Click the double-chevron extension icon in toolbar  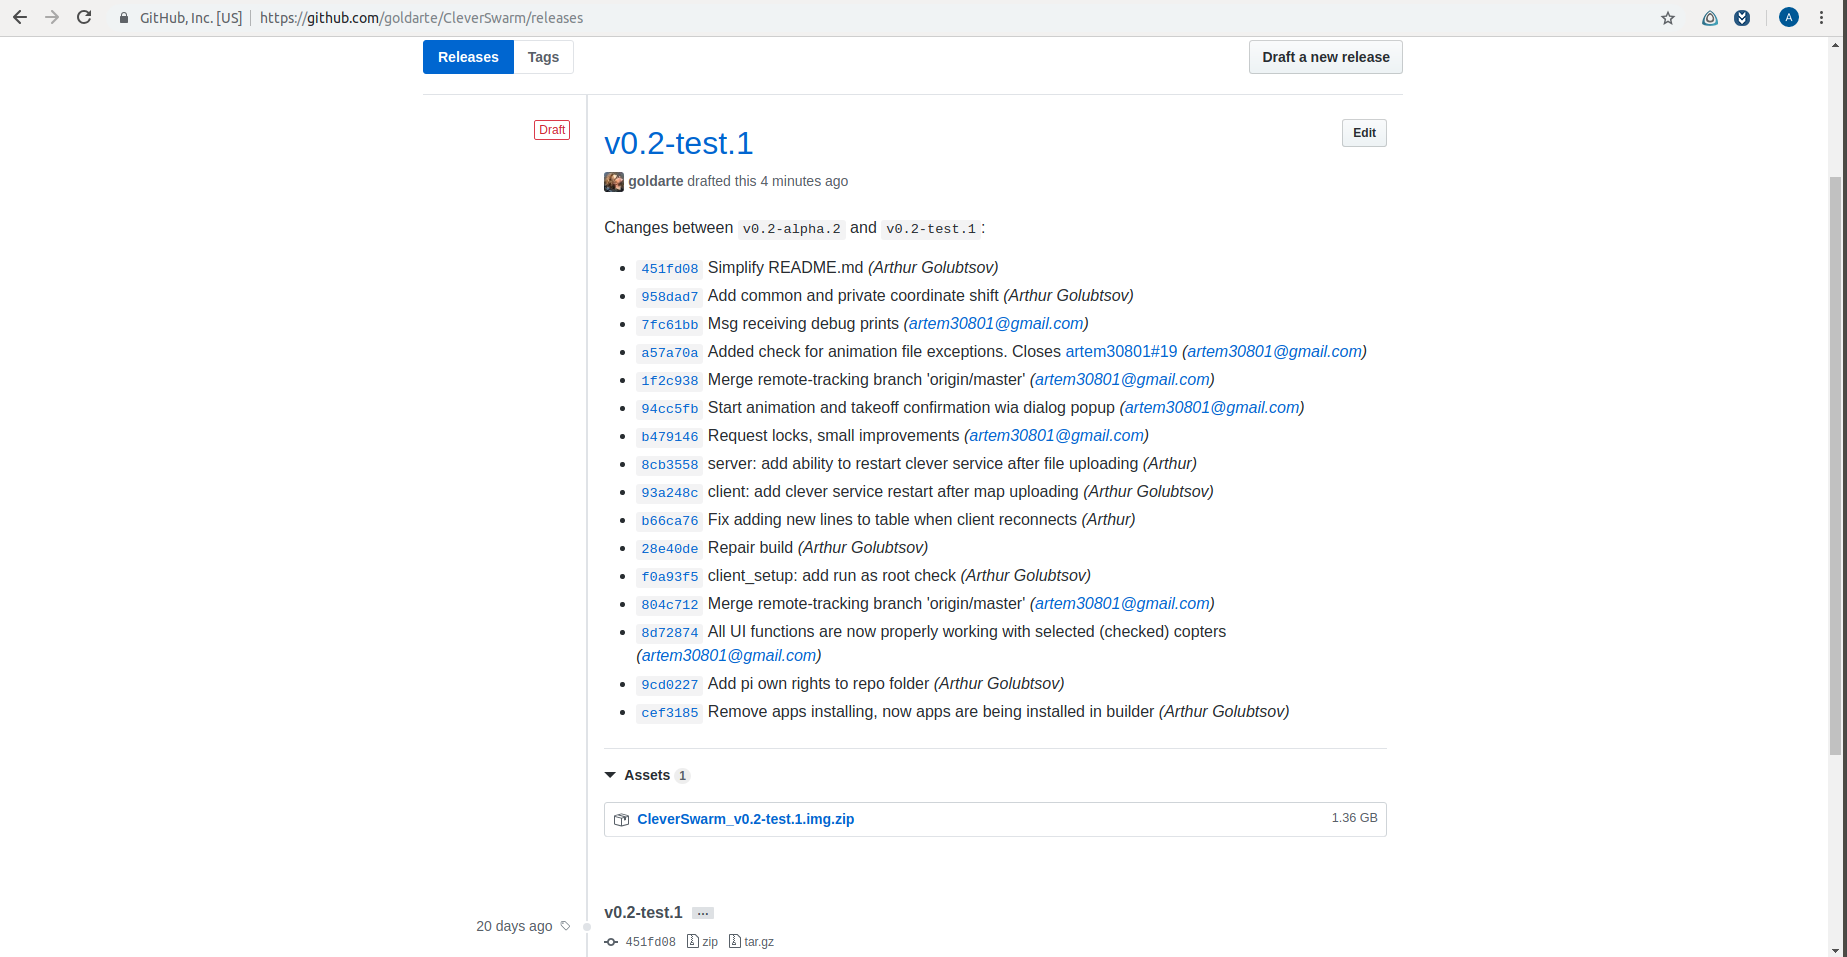[1742, 18]
